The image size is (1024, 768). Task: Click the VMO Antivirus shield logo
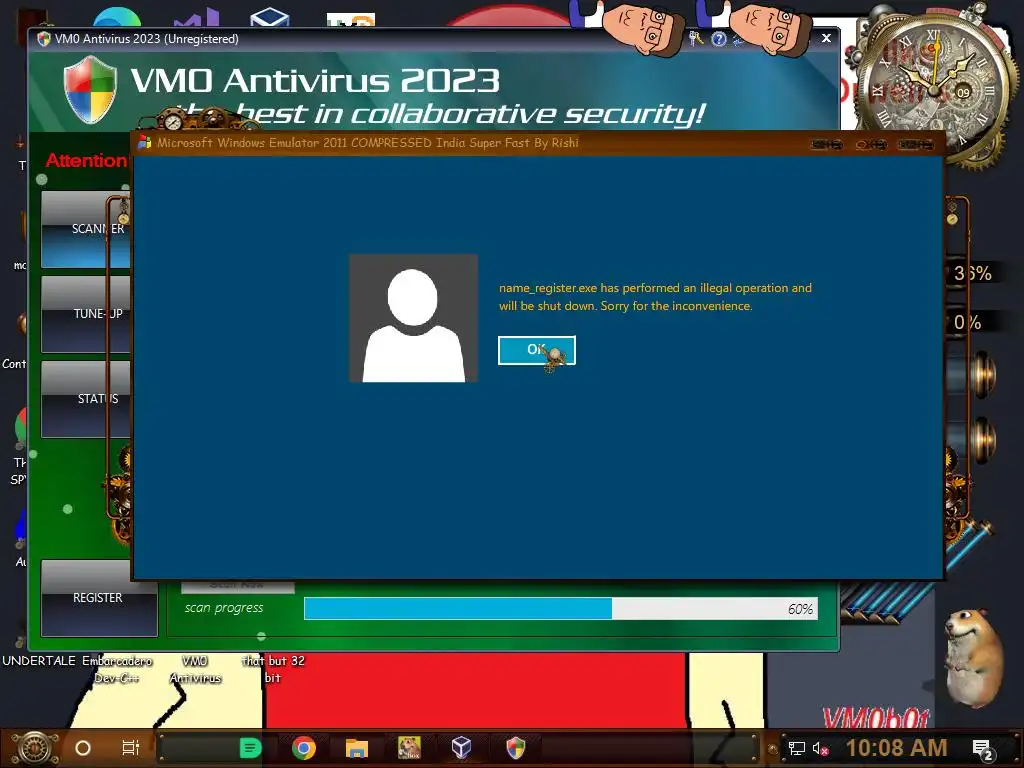coord(90,89)
